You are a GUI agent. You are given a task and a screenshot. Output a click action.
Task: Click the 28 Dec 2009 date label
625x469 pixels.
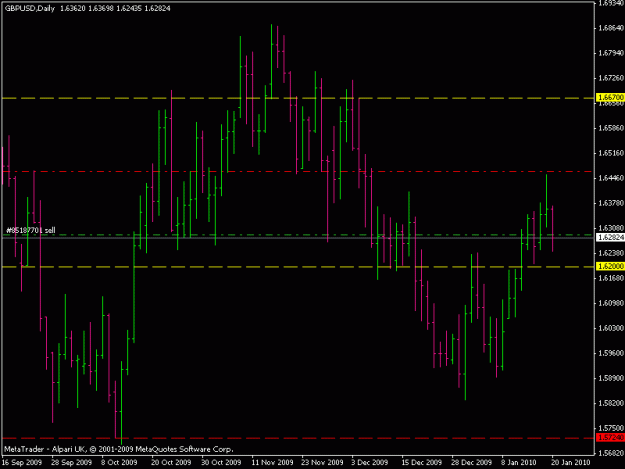coord(472,463)
